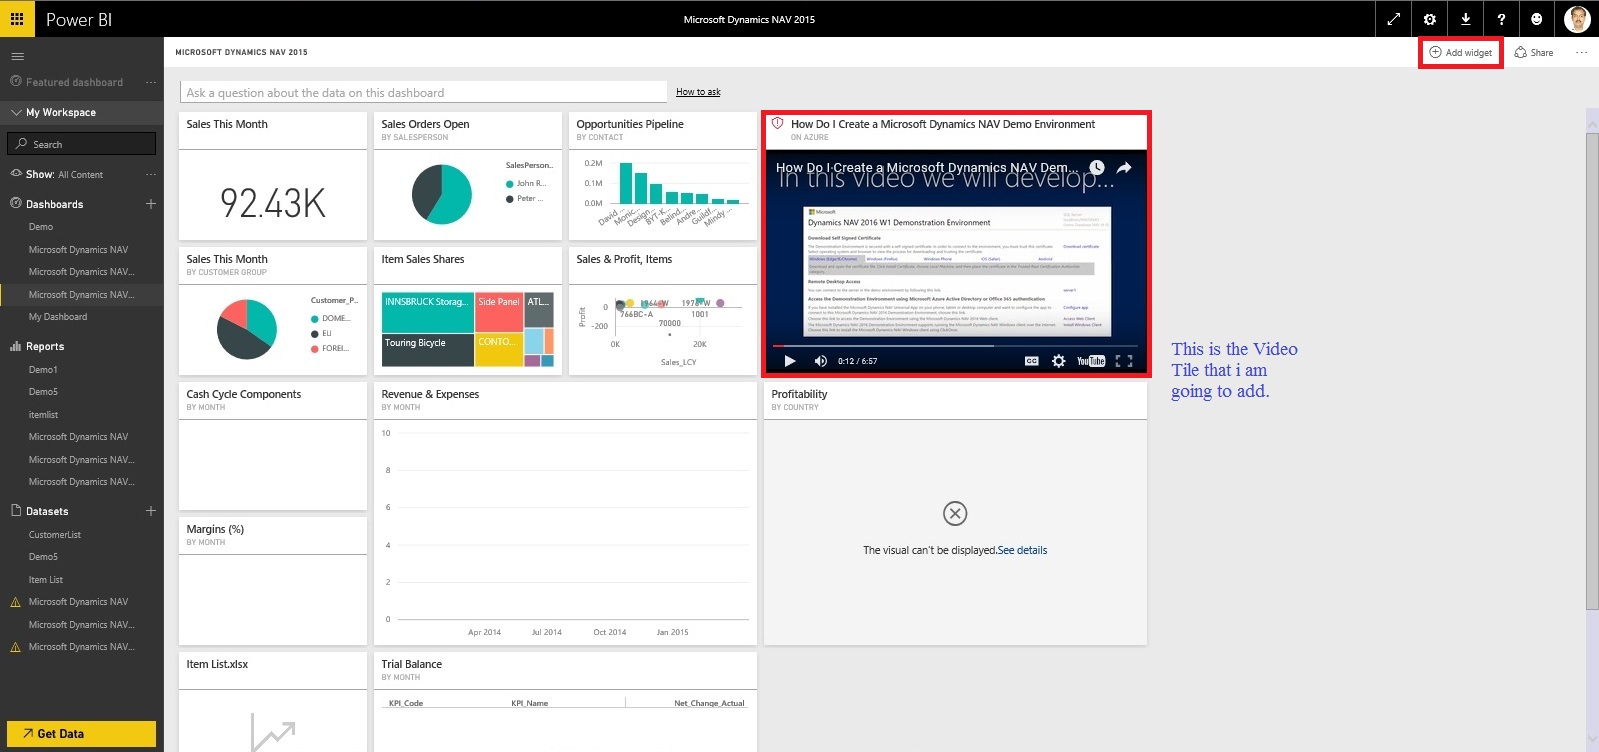Open the help question mark icon

(x=1501, y=19)
